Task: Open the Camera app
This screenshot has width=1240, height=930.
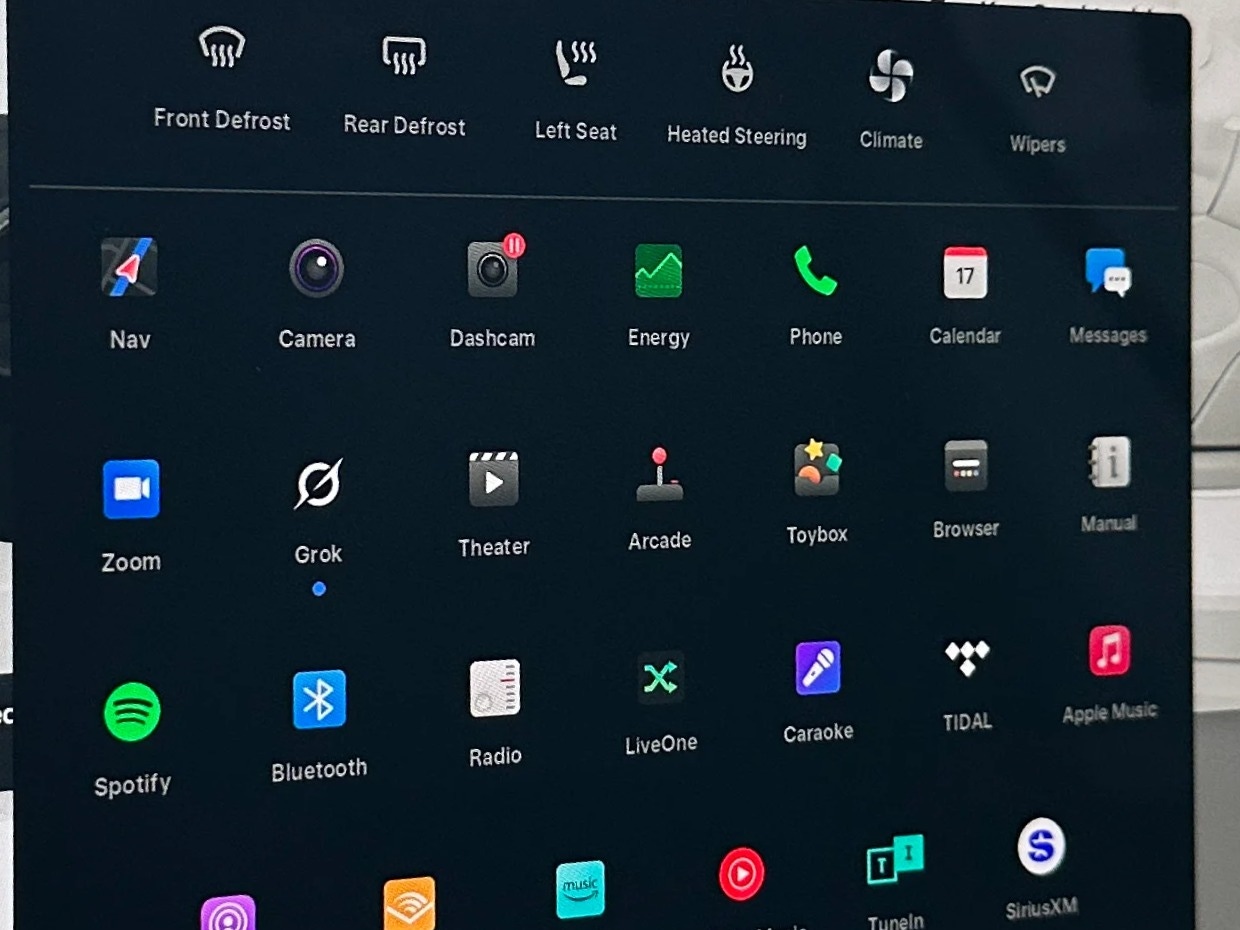Action: point(317,268)
